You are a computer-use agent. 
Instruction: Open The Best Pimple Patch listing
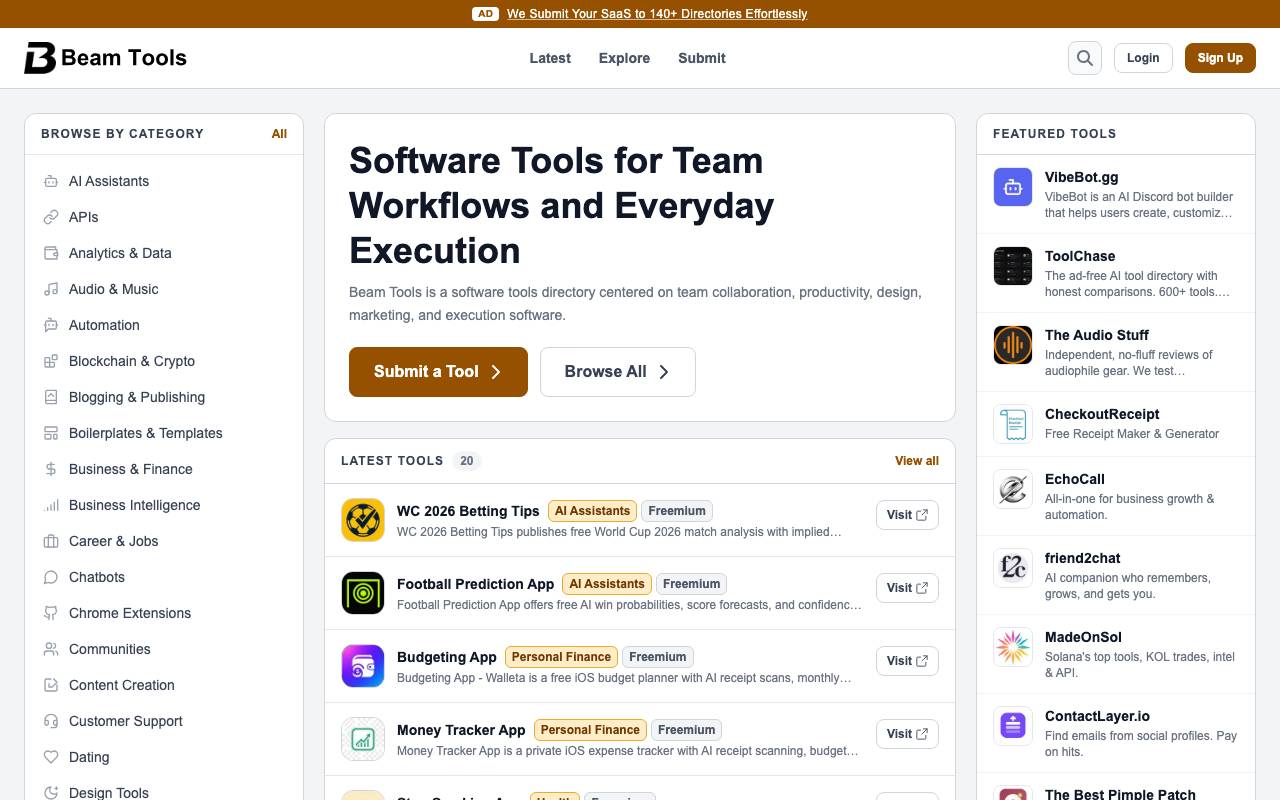pyautogui.click(x=1120, y=794)
